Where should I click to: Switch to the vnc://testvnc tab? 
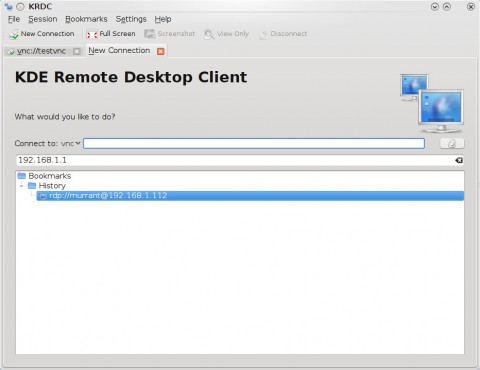41,51
